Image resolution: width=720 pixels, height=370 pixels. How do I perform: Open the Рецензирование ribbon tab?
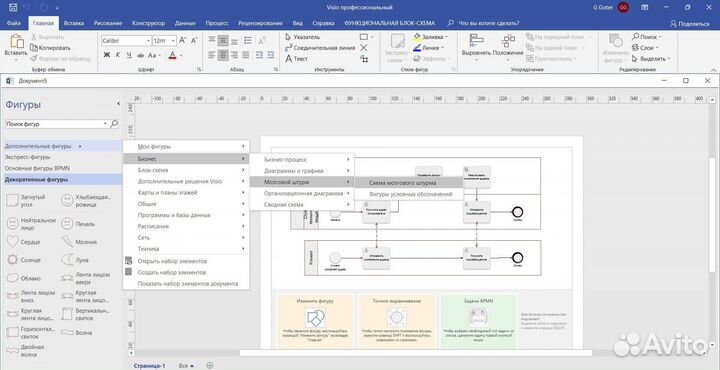tap(260, 23)
